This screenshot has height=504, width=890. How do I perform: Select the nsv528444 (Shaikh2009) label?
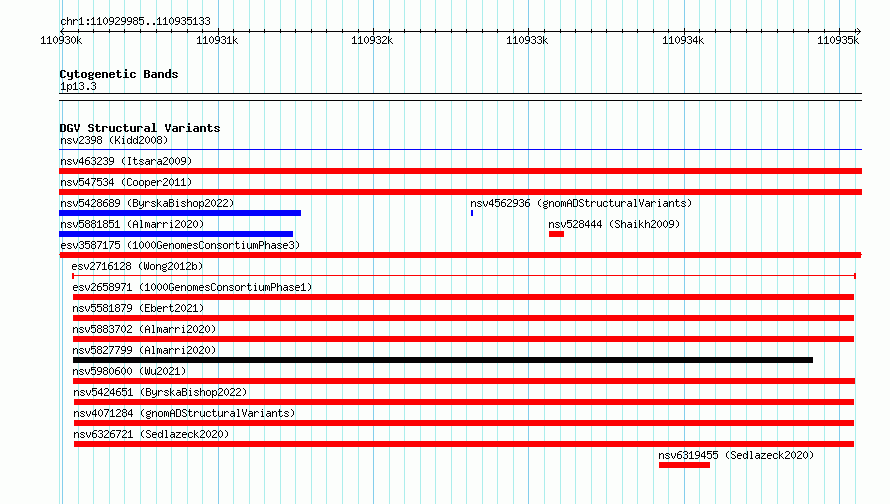coord(614,224)
